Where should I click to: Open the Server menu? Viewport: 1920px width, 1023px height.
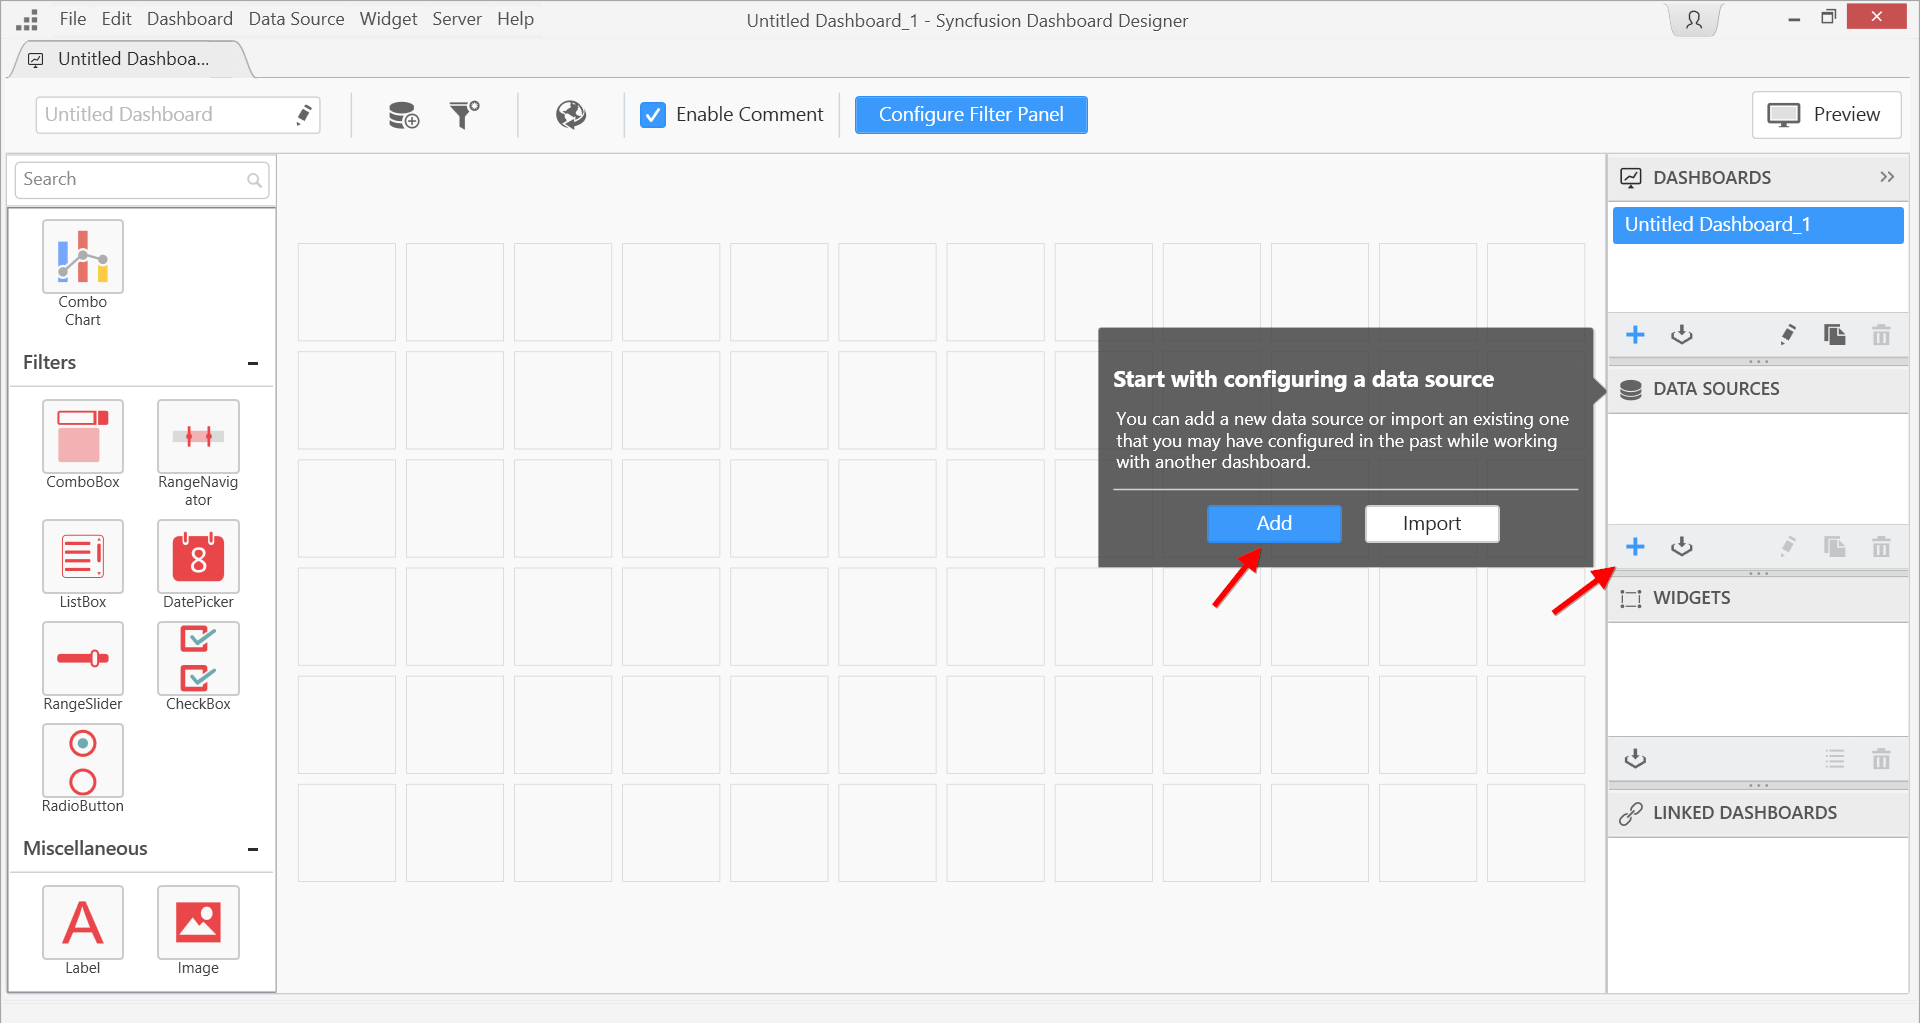pos(457,19)
